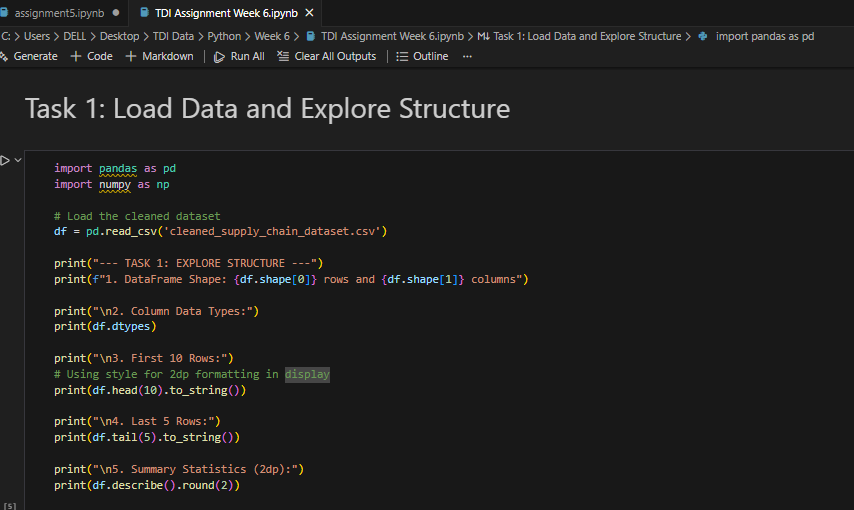Viewport: 854px width, 510px height.
Task: Click the print(df.dtypes) line
Action: [x=105, y=326]
